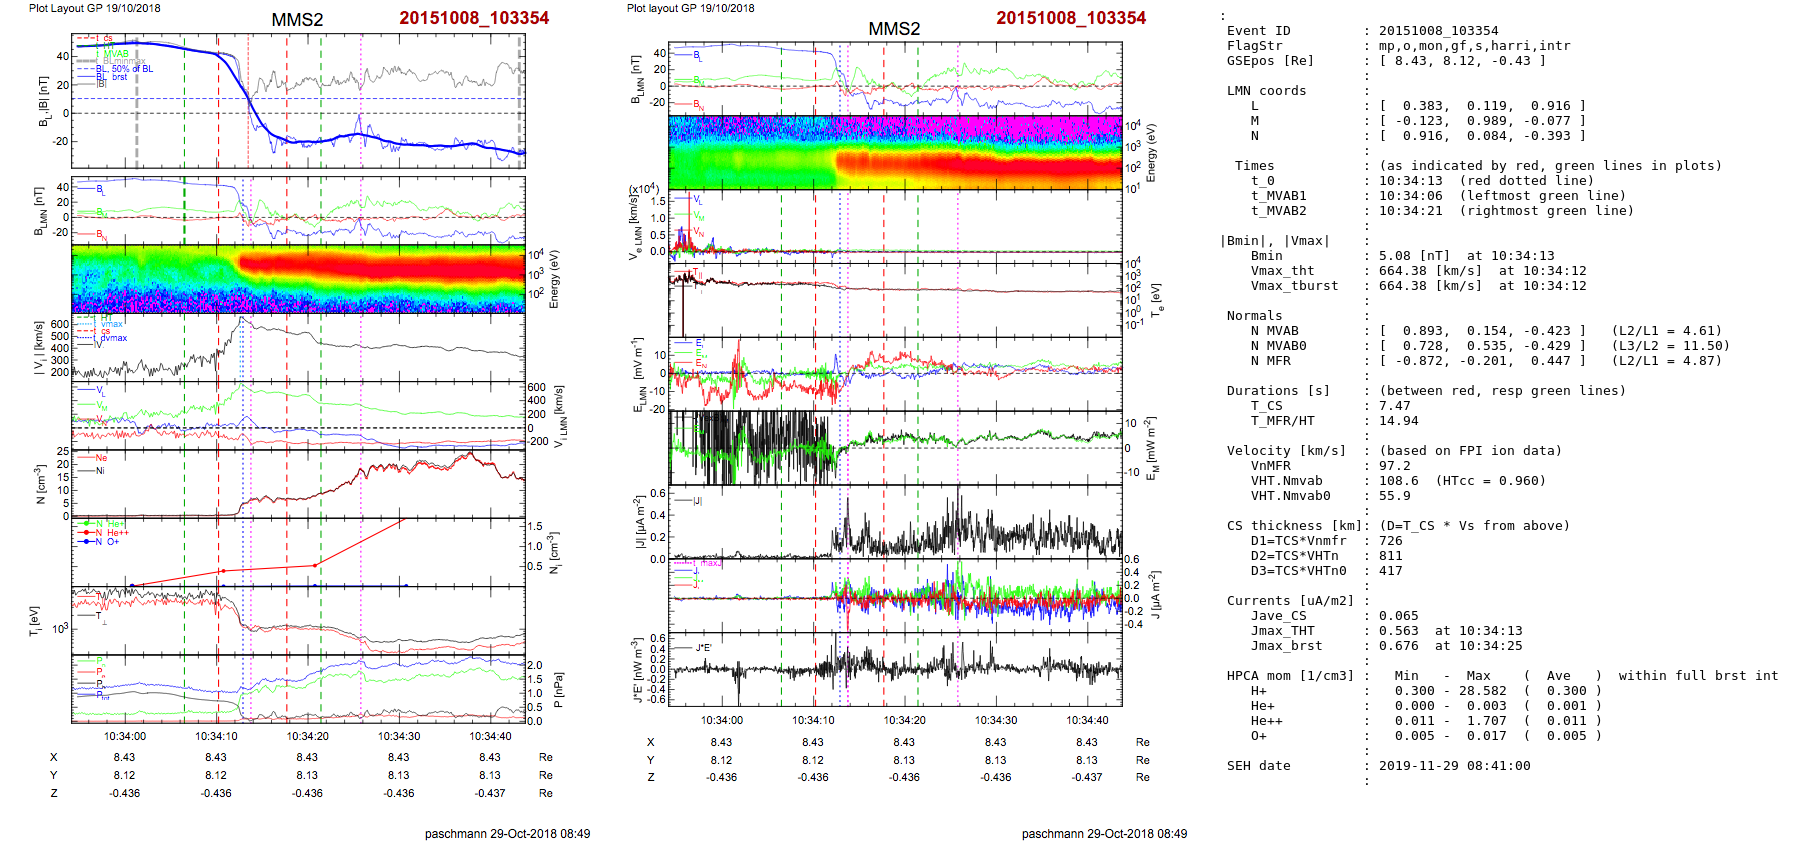Click the 10:34:20 tick on the left time axis
1804x841 pixels.
coord(307,736)
